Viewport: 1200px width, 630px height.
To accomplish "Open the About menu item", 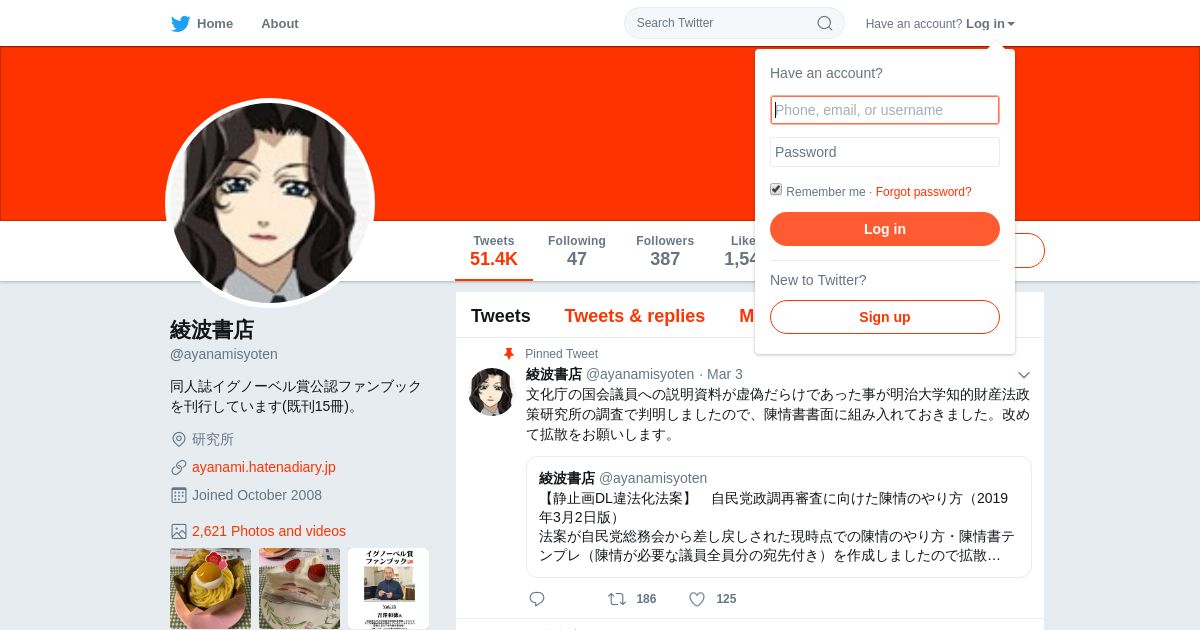I will [280, 23].
